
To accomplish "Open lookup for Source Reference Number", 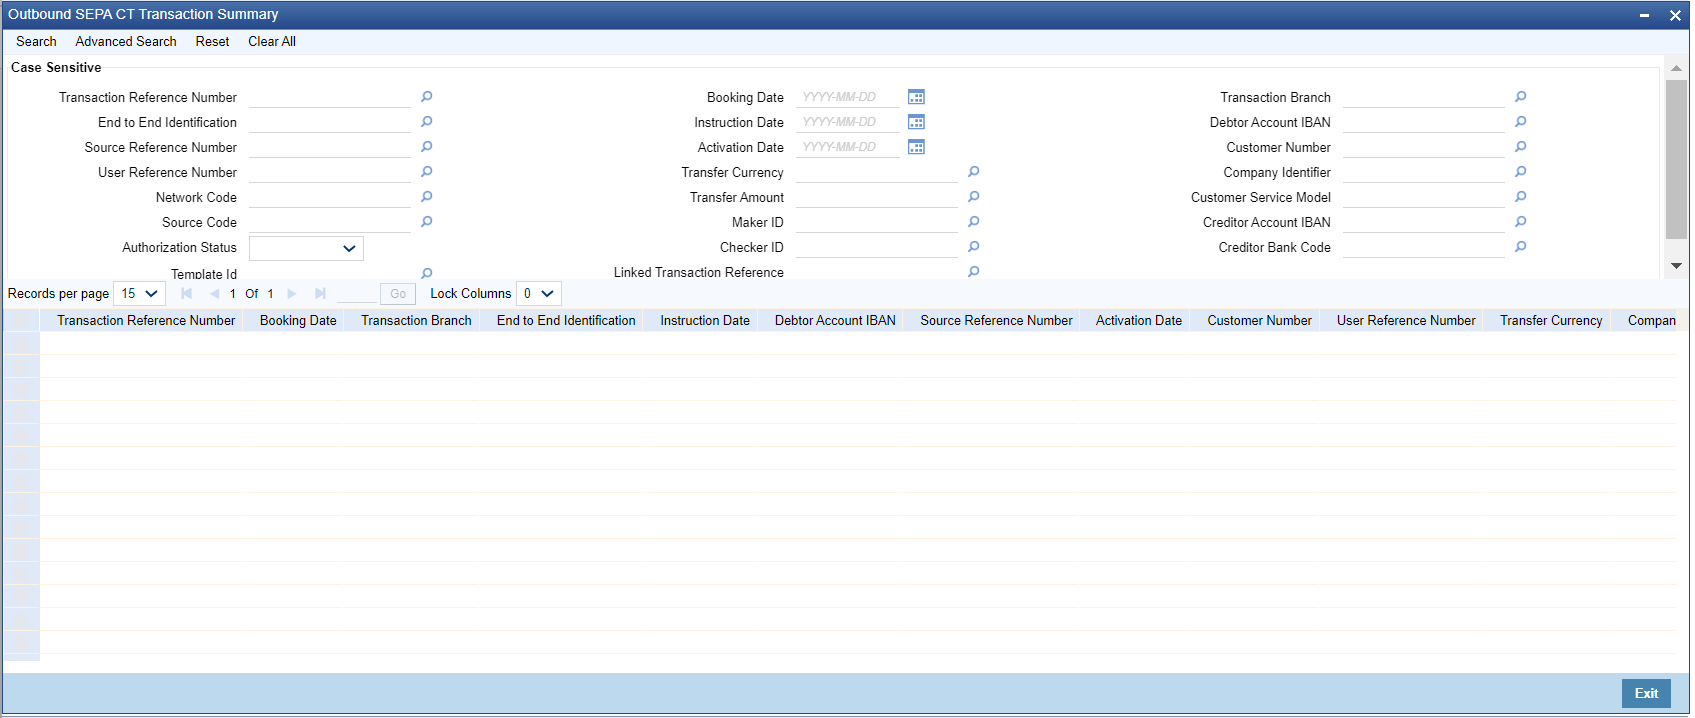I will 427,147.
